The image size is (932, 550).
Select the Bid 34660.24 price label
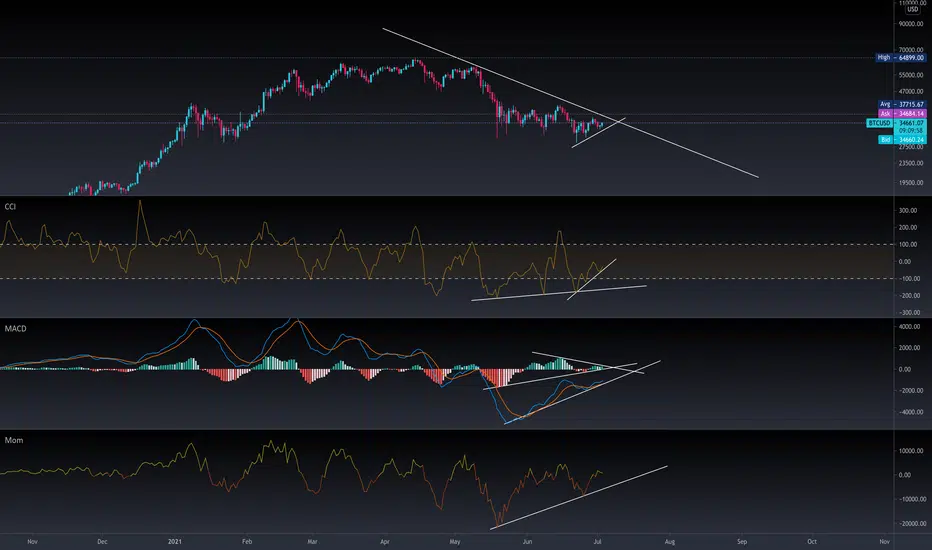click(x=902, y=140)
